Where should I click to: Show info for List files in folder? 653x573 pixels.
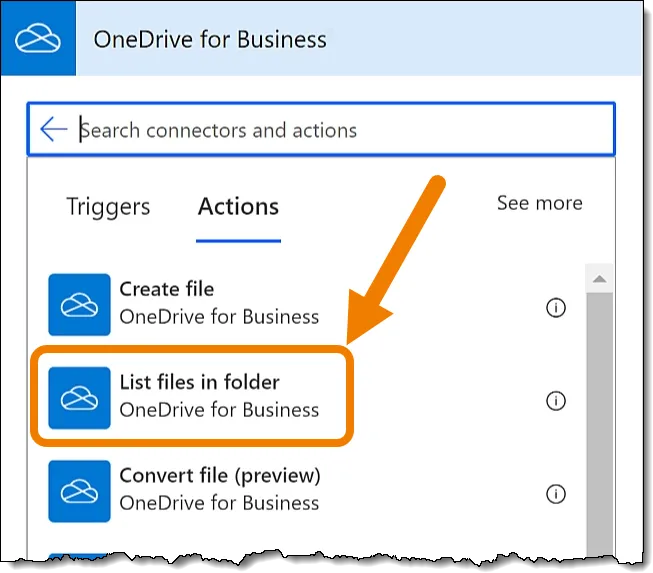pyautogui.click(x=556, y=401)
